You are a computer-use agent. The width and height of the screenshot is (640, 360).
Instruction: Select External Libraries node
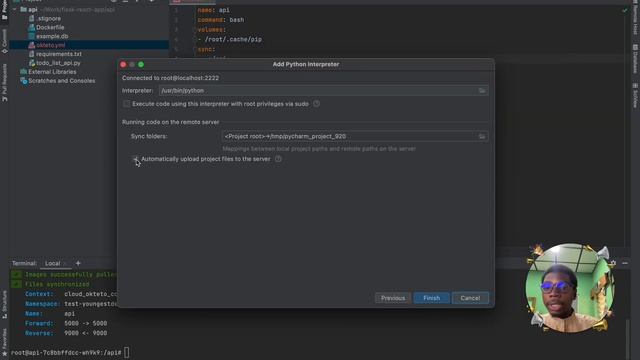point(52,72)
